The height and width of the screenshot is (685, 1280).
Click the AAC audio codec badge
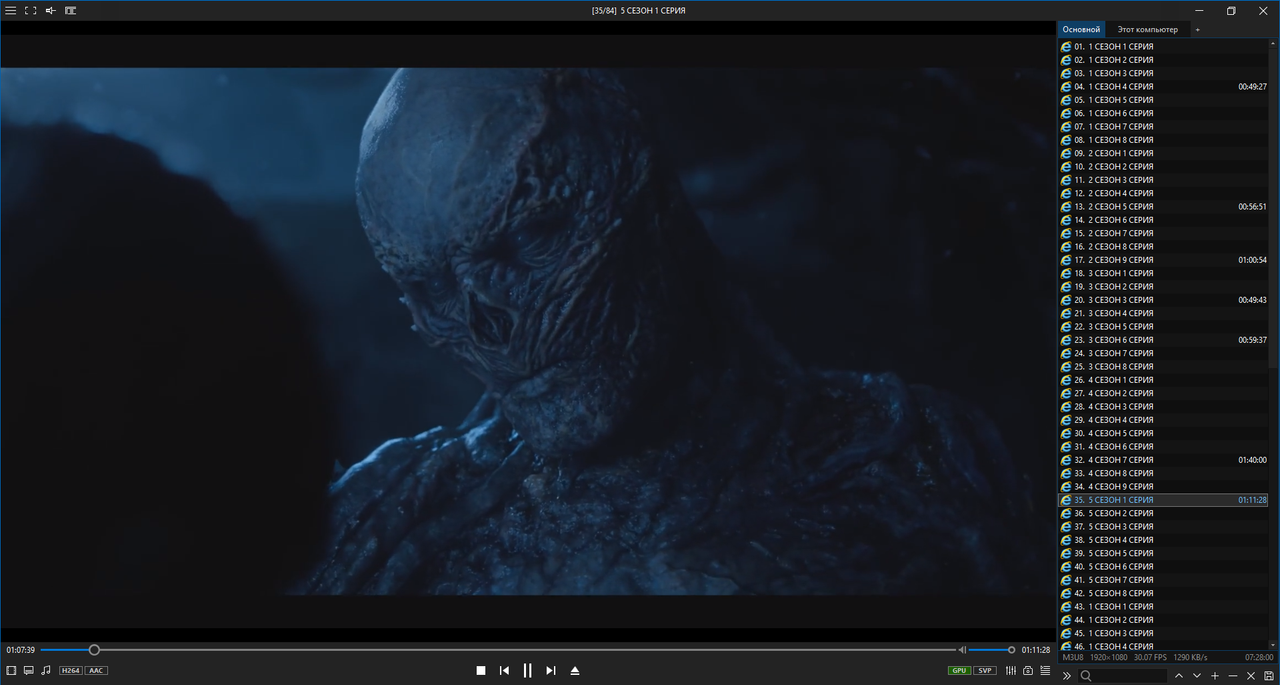pyautogui.click(x=96, y=670)
